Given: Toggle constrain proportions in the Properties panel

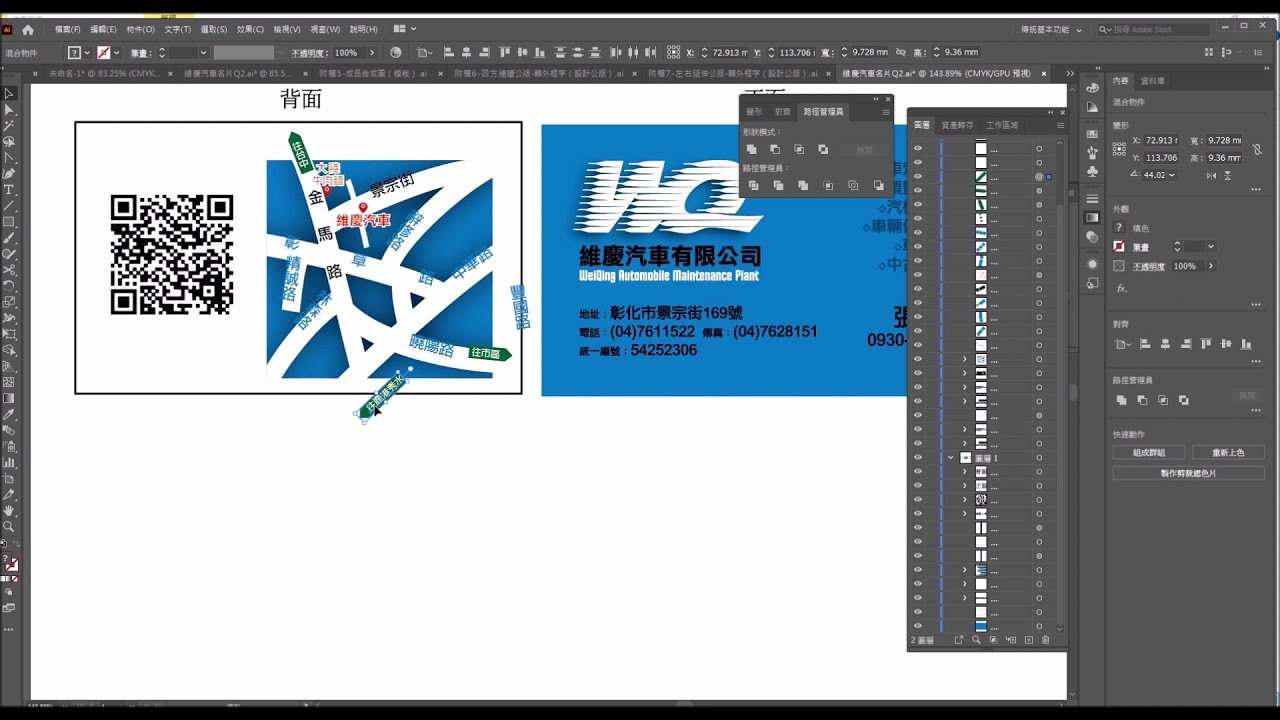Looking at the screenshot, I should tap(1257, 149).
